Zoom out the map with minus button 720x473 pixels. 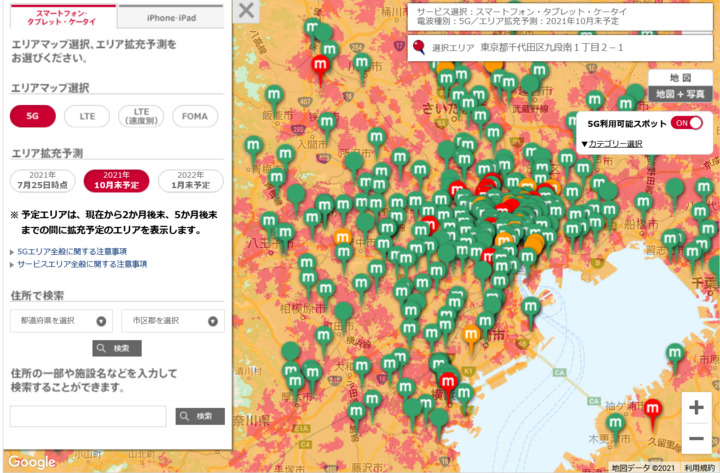coord(697,439)
